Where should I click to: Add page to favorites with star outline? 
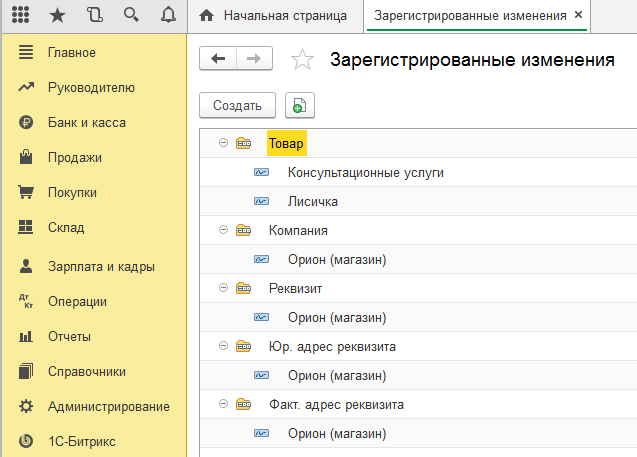point(302,59)
